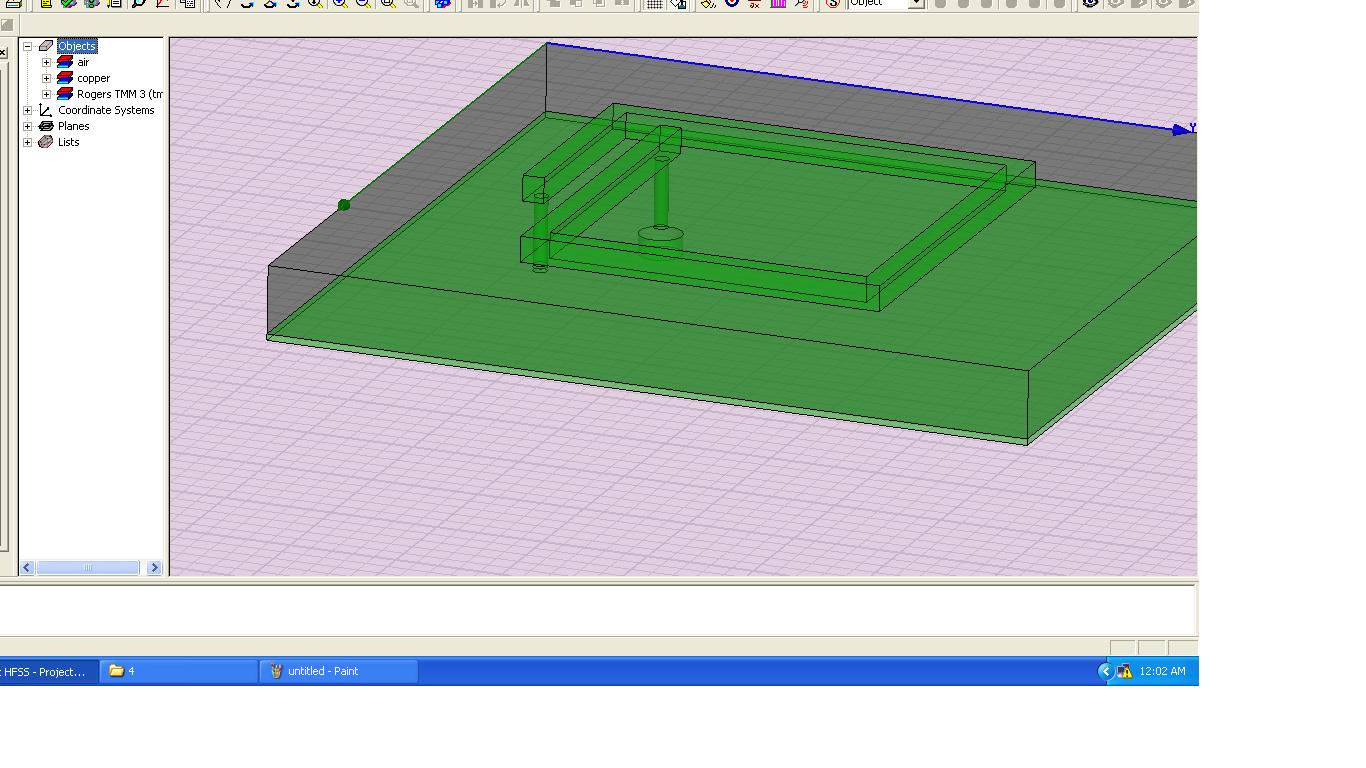The image size is (1366, 768).
Task: Expand the Planes tree node
Action: (x=28, y=126)
